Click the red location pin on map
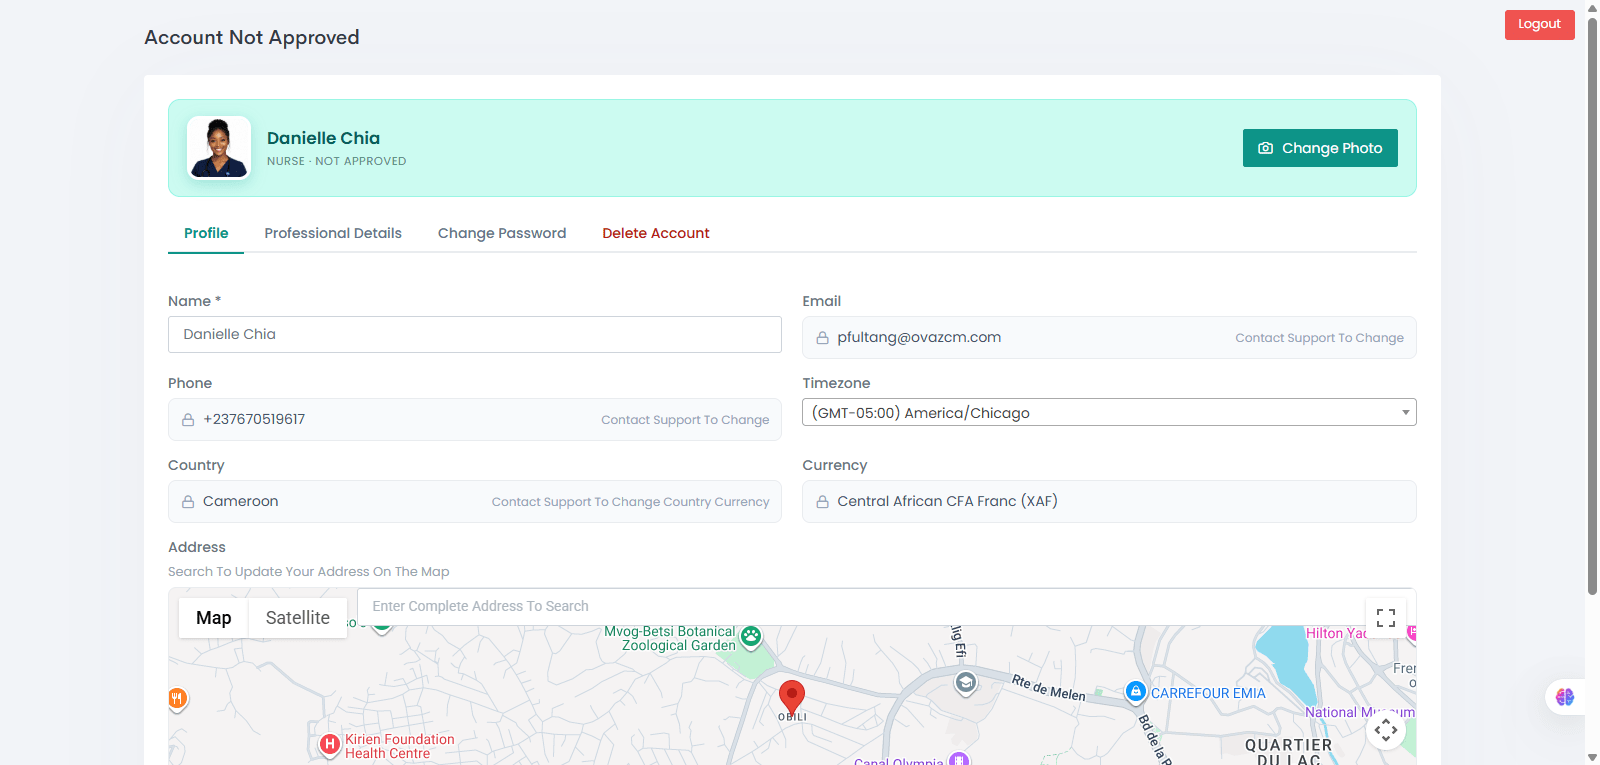Image resolution: width=1600 pixels, height=765 pixels. pos(792,696)
